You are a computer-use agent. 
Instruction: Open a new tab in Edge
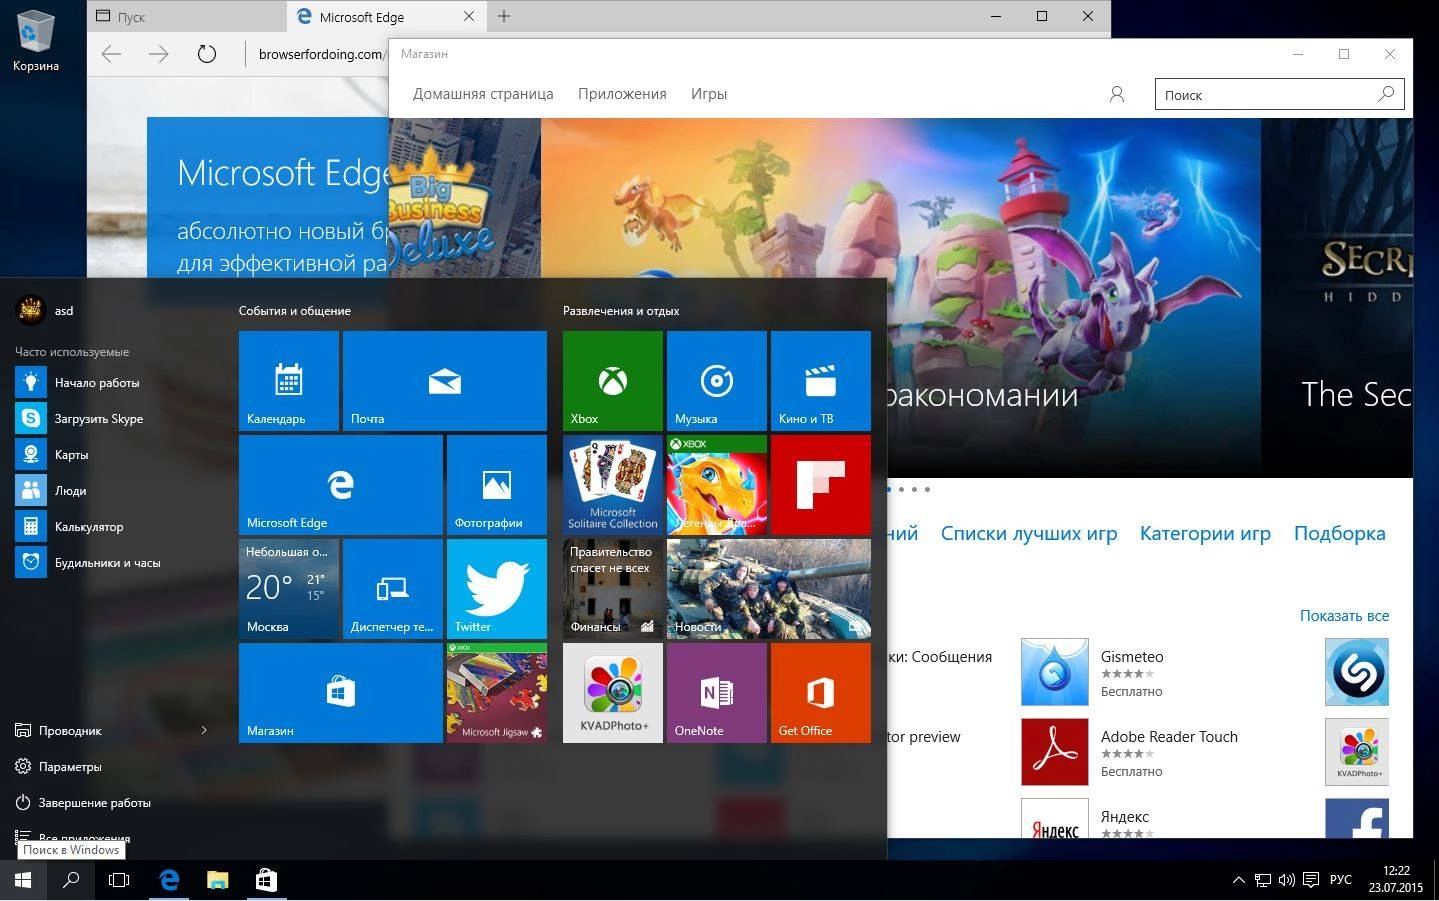click(504, 16)
